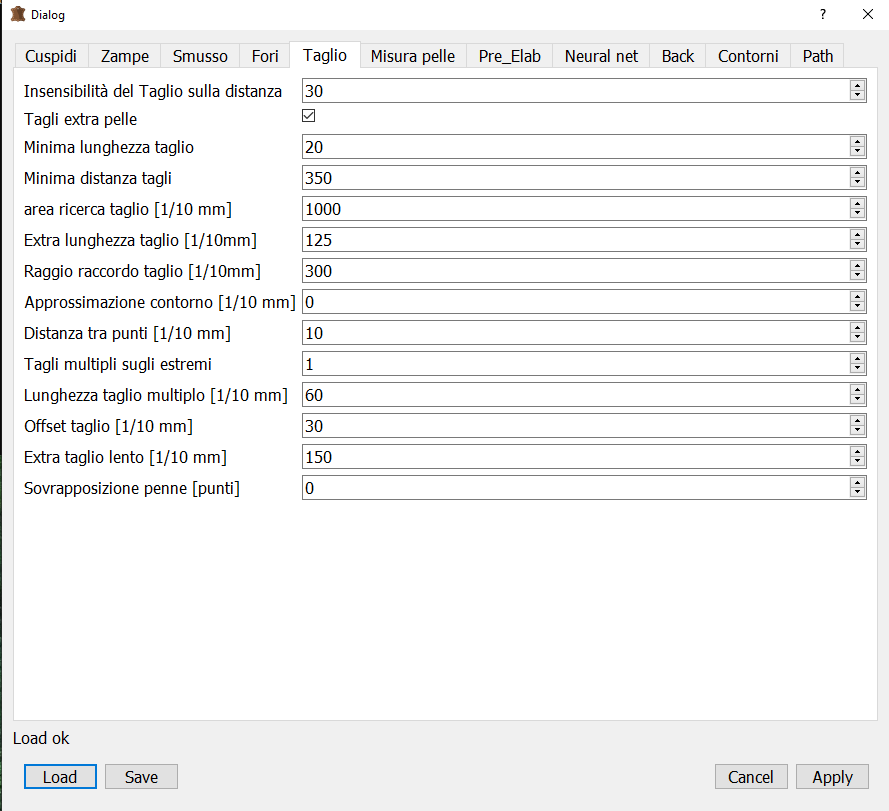Go to the Contorni tab
Screen dimensions: 889x811
point(748,56)
